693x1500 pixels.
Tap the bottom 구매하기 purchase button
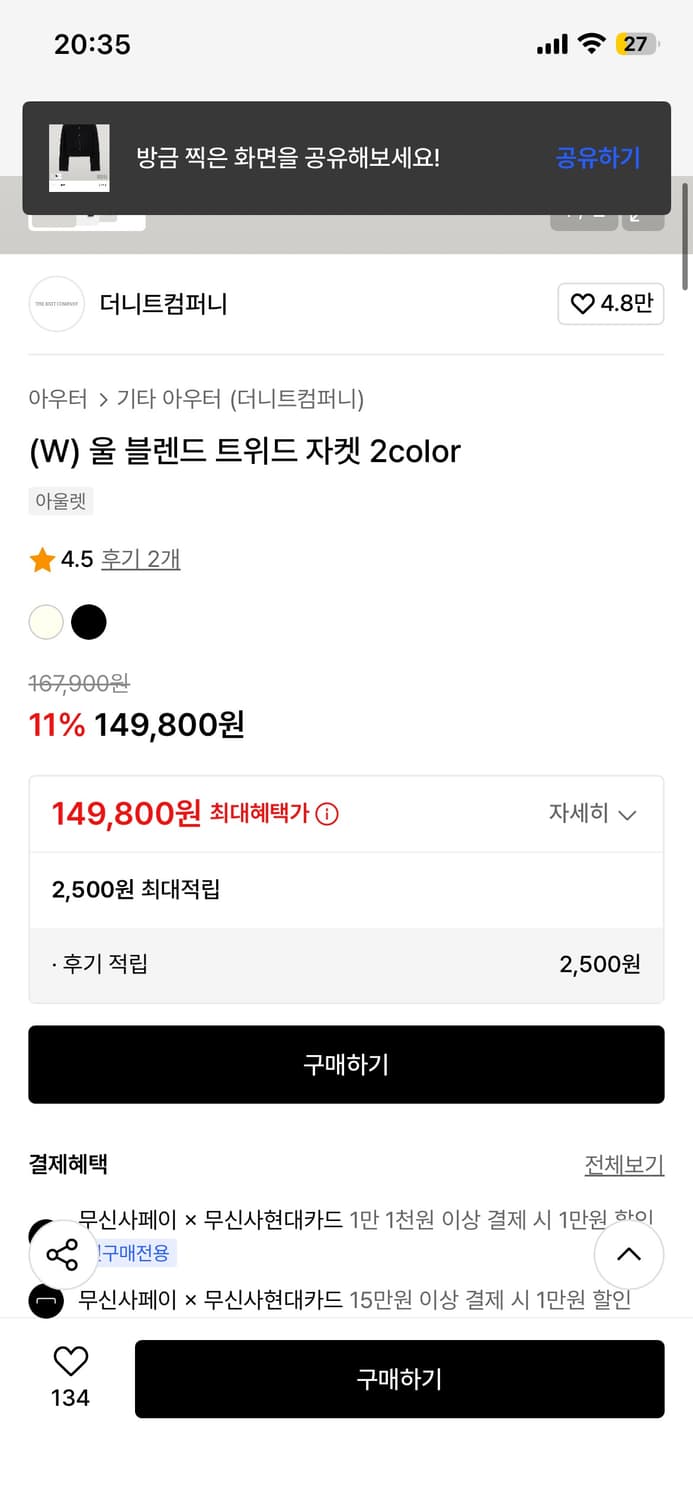coord(399,1378)
